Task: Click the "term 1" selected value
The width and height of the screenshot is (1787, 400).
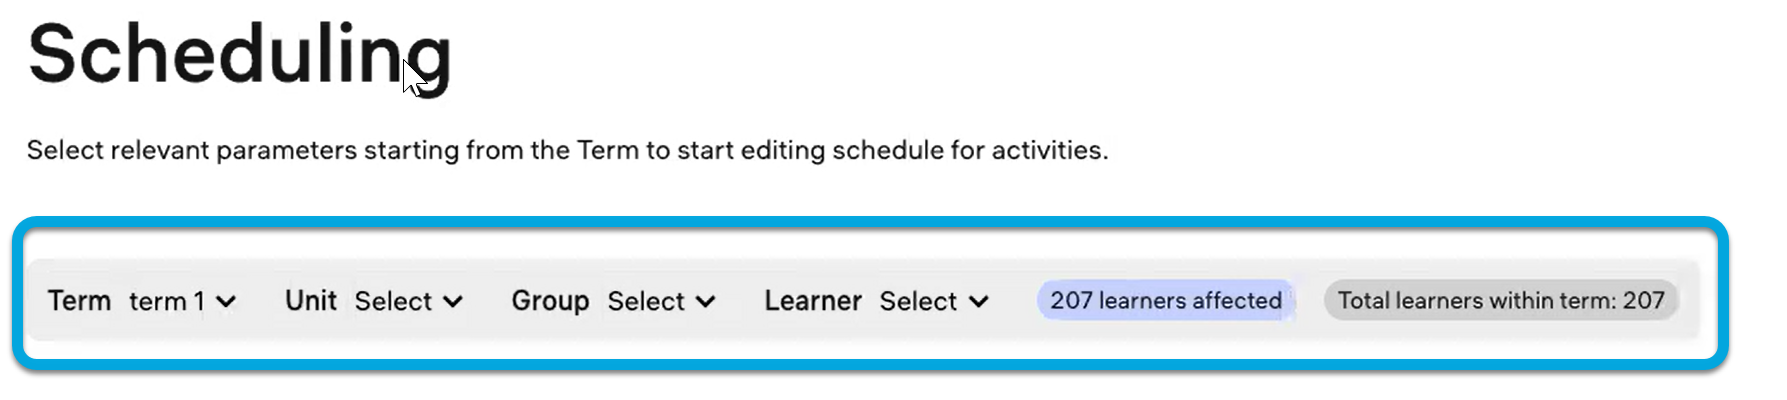Action: pyautogui.click(x=166, y=302)
